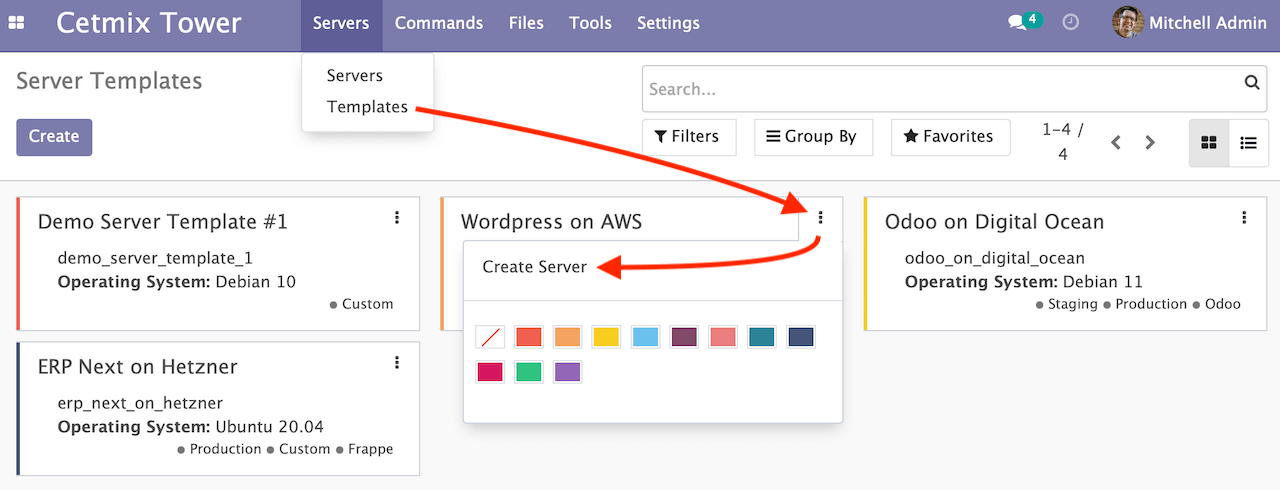The height and width of the screenshot is (490, 1280).
Task: Select Templates in the dropdown list
Action: [x=367, y=107]
